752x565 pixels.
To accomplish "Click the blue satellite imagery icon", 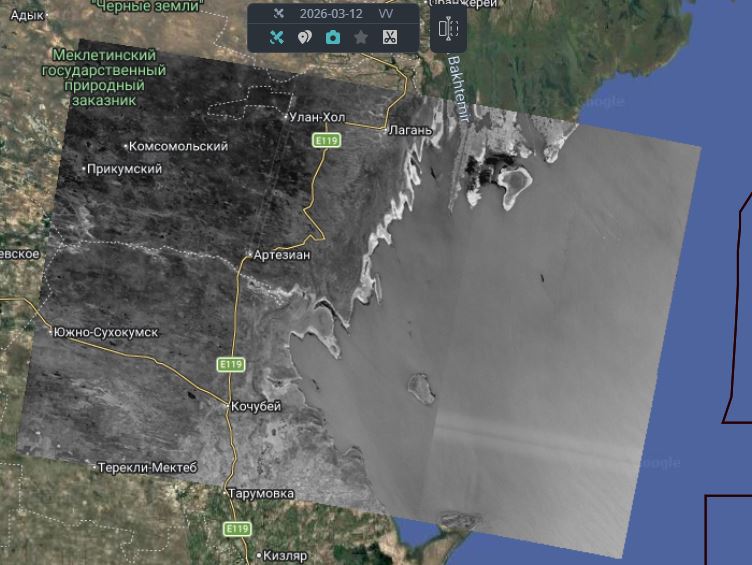I will tap(278, 37).
